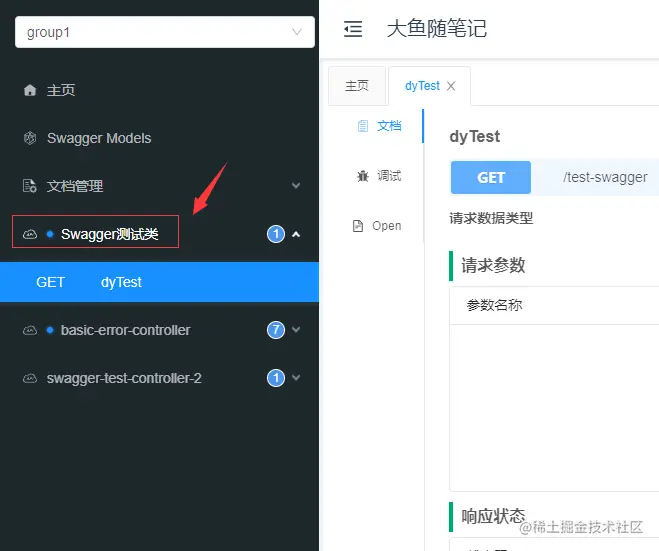Open Swagger Models in sidebar
The height and width of the screenshot is (551, 659).
point(99,138)
